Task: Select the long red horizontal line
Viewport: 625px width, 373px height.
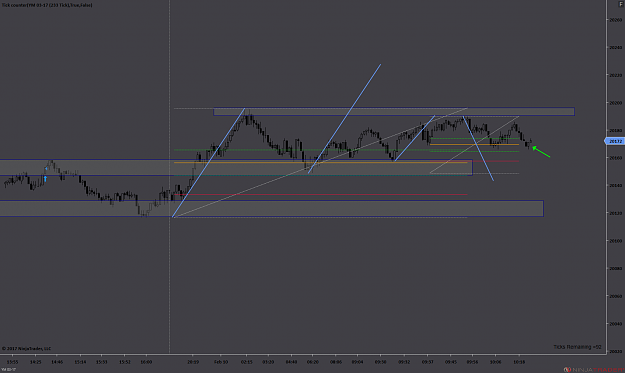Action: [321, 194]
